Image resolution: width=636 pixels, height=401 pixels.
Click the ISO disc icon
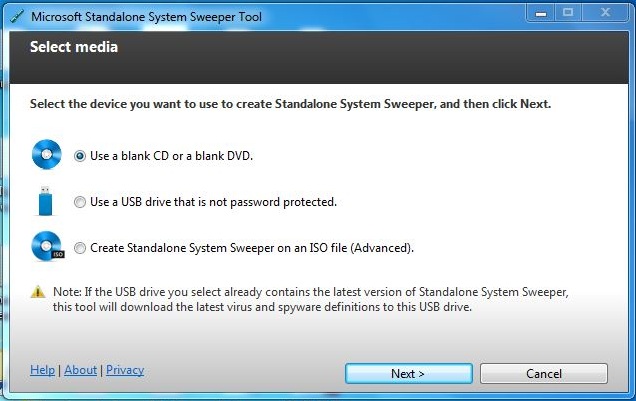click(x=47, y=247)
